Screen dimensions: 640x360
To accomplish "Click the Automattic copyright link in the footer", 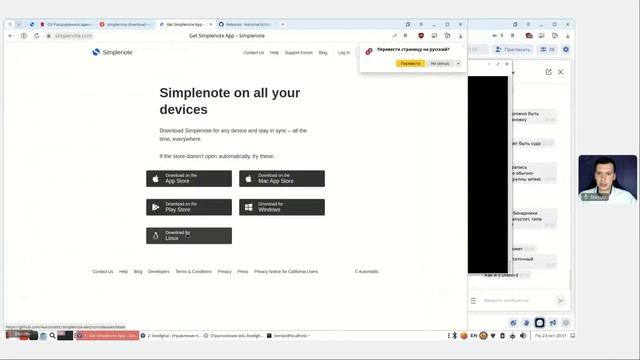I will tap(367, 271).
